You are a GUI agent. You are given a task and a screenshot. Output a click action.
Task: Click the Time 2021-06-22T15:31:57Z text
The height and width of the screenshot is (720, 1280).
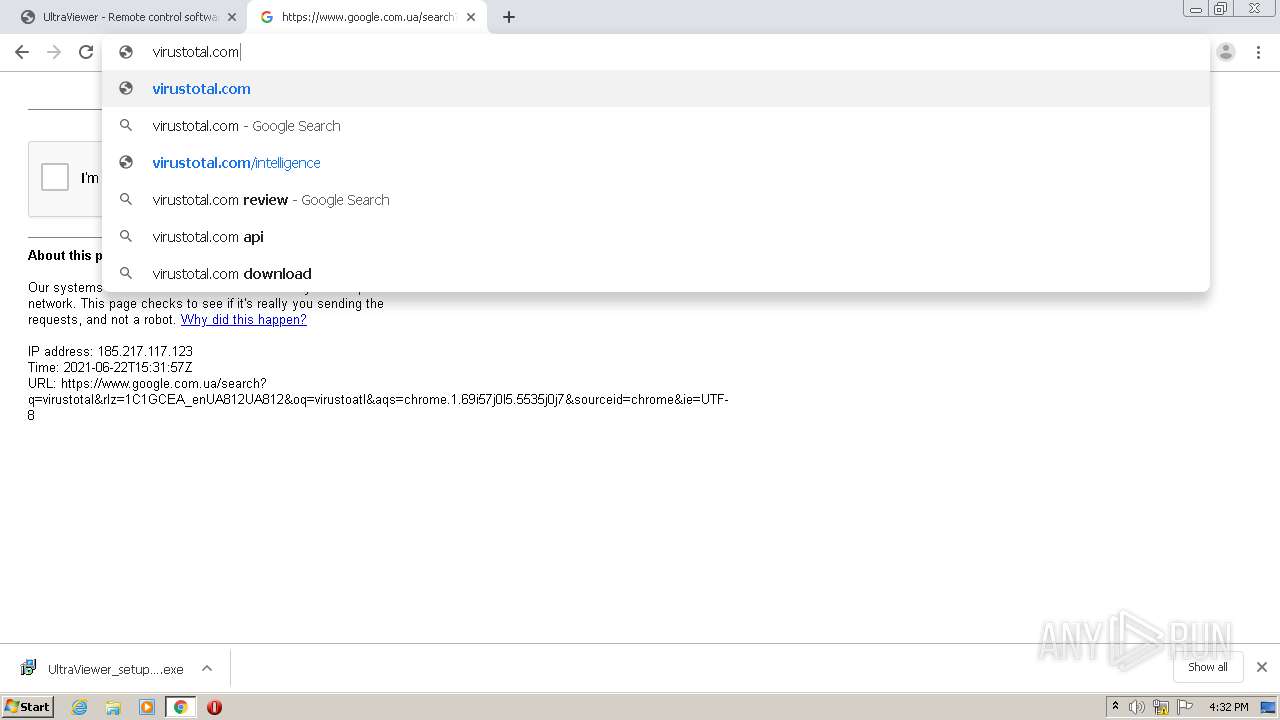click(x=110, y=368)
